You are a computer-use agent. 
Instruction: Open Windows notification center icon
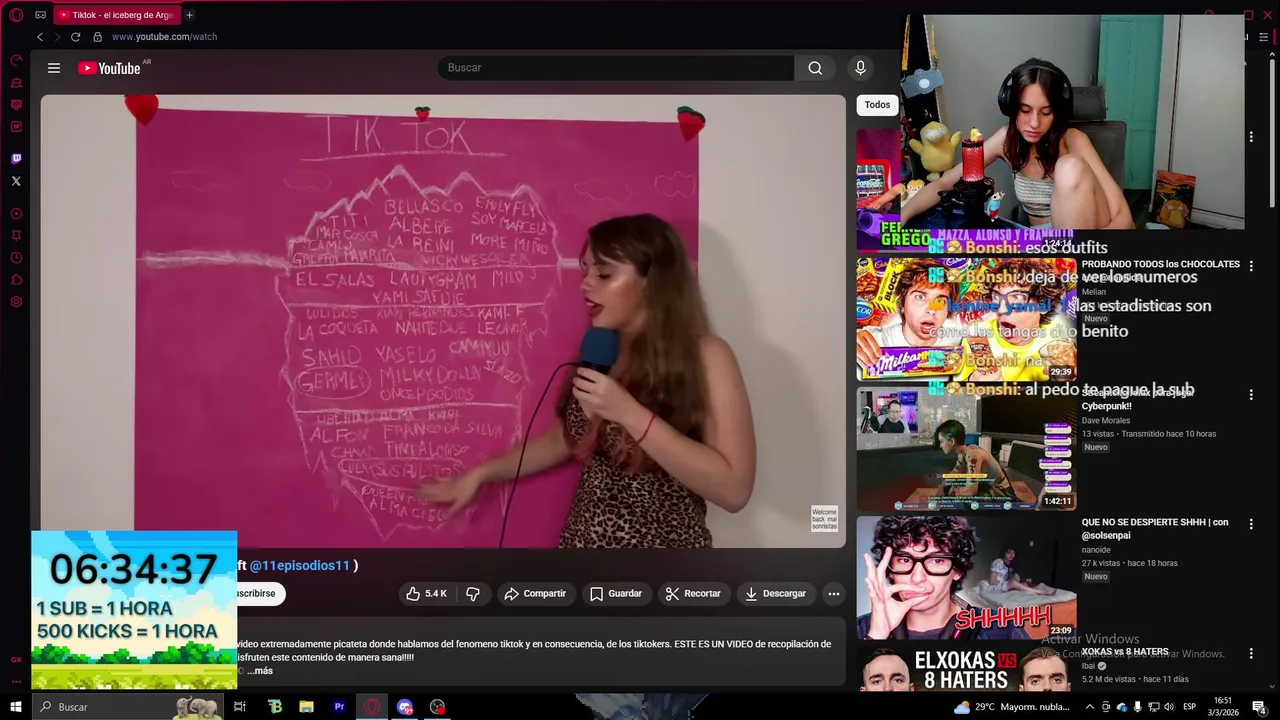coord(1259,707)
